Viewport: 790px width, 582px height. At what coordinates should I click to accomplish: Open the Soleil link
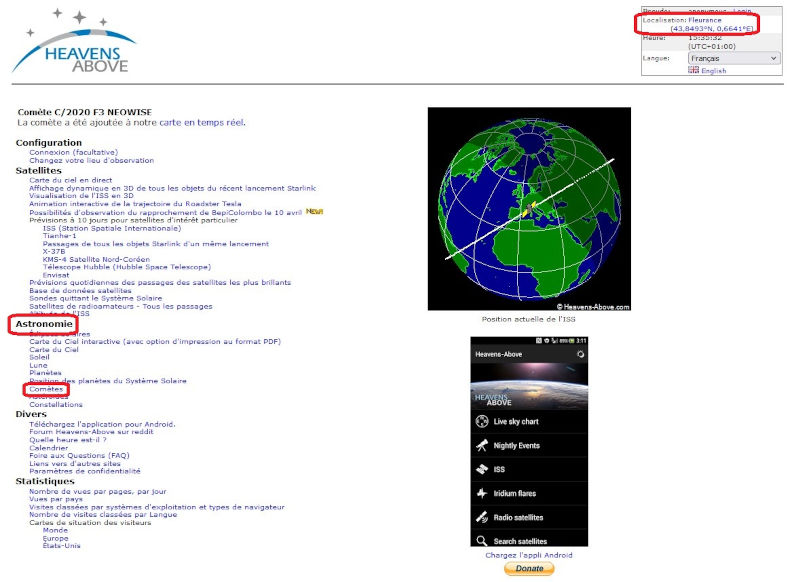pyautogui.click(x=39, y=357)
